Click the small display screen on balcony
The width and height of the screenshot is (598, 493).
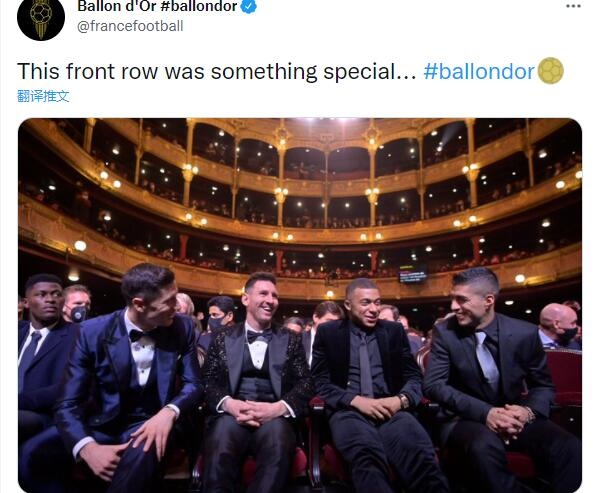point(412,274)
